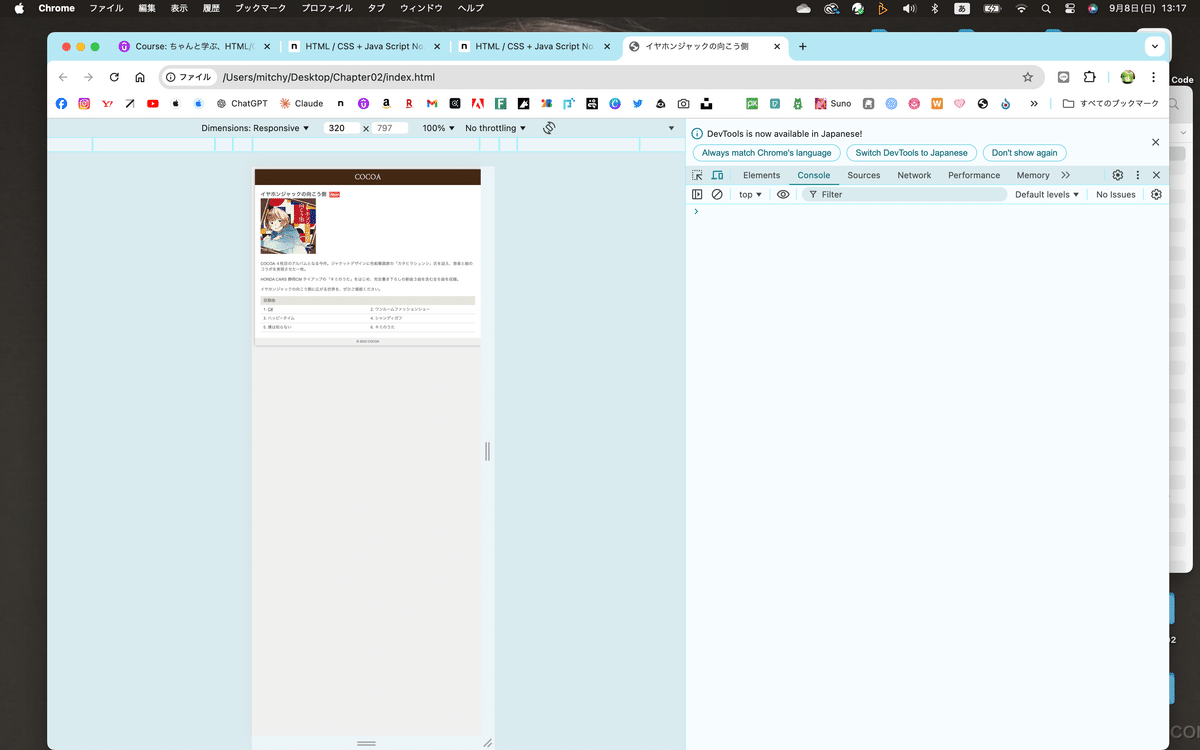Image resolution: width=1200 pixels, height=750 pixels.
Task: Open the Amazon bookmark icon
Action: (x=386, y=103)
